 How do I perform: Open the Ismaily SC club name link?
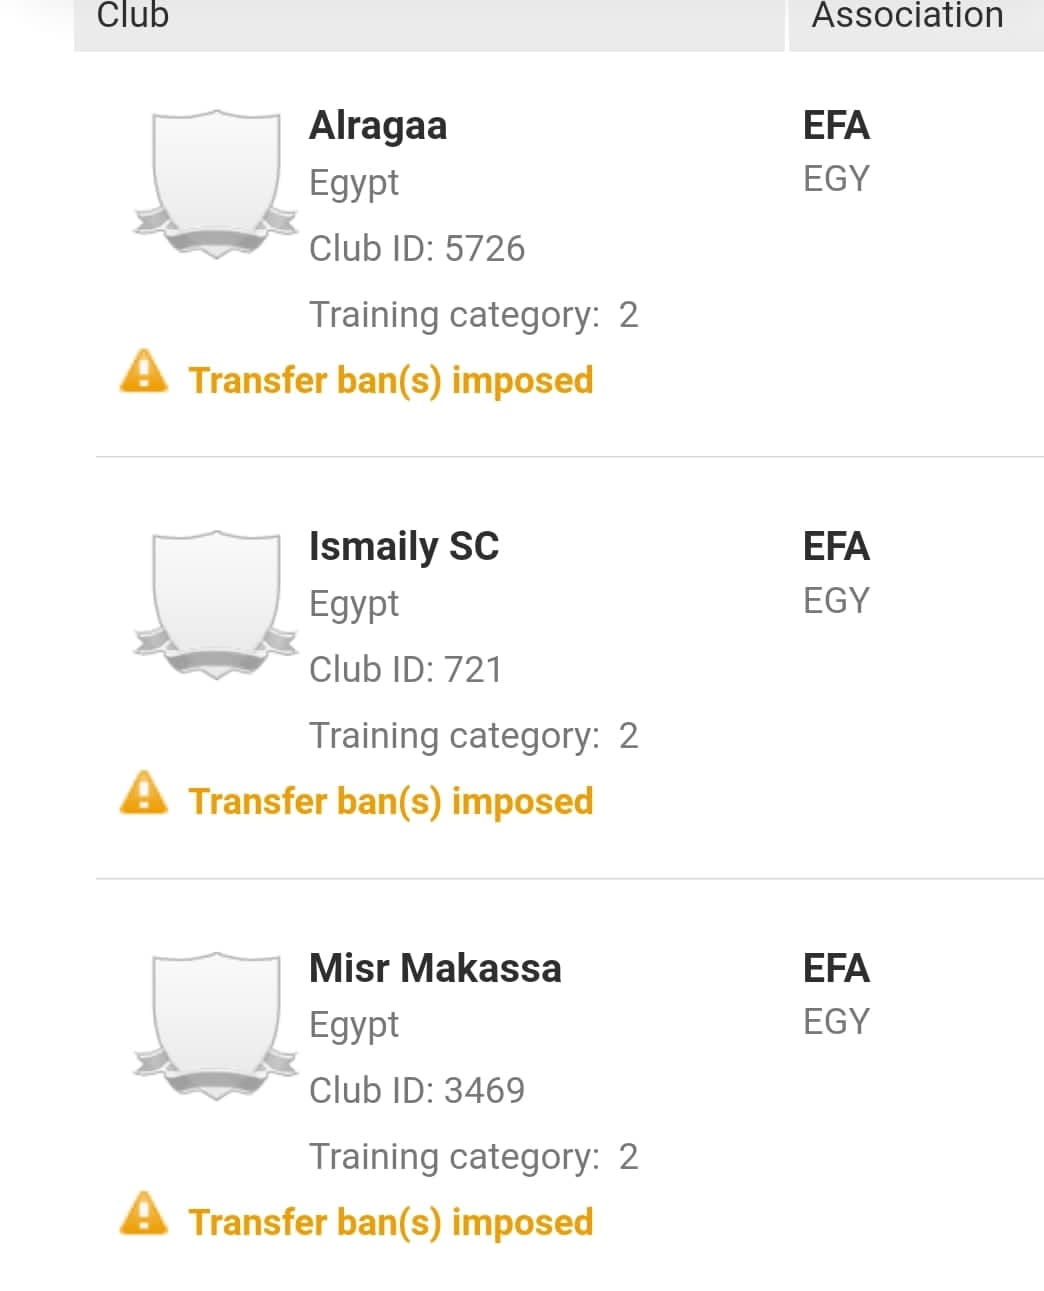coord(403,547)
